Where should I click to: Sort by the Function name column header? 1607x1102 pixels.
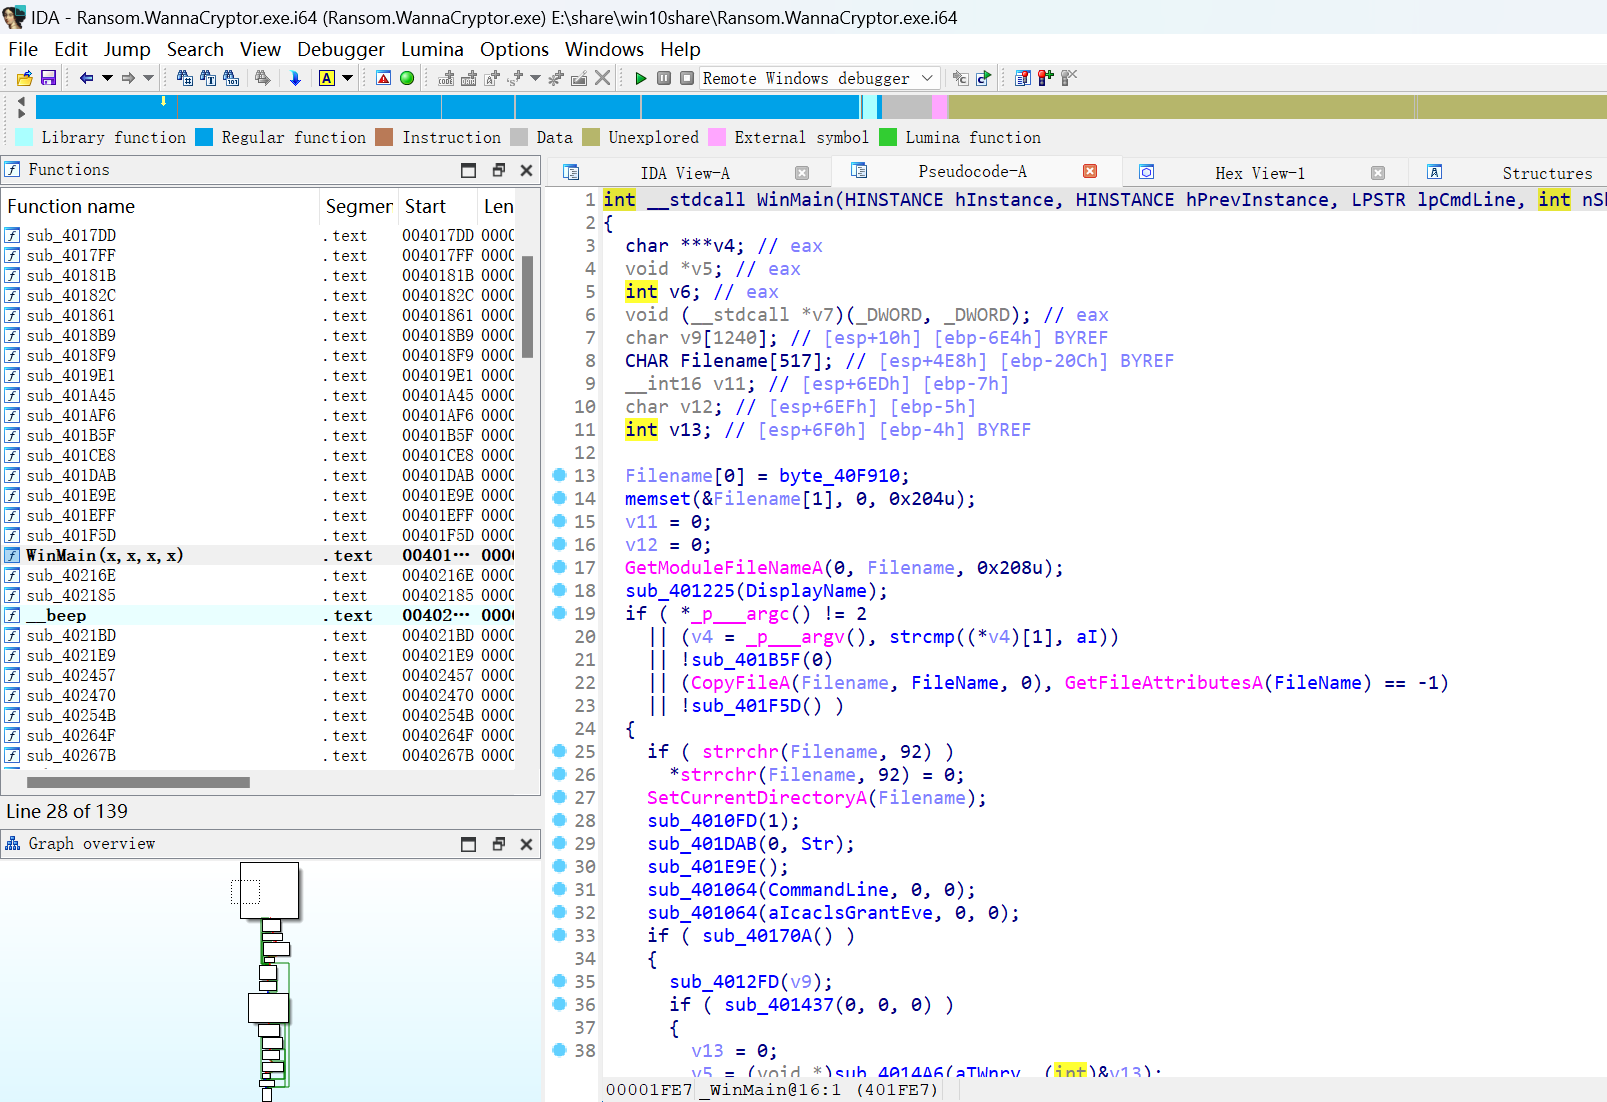(160, 206)
